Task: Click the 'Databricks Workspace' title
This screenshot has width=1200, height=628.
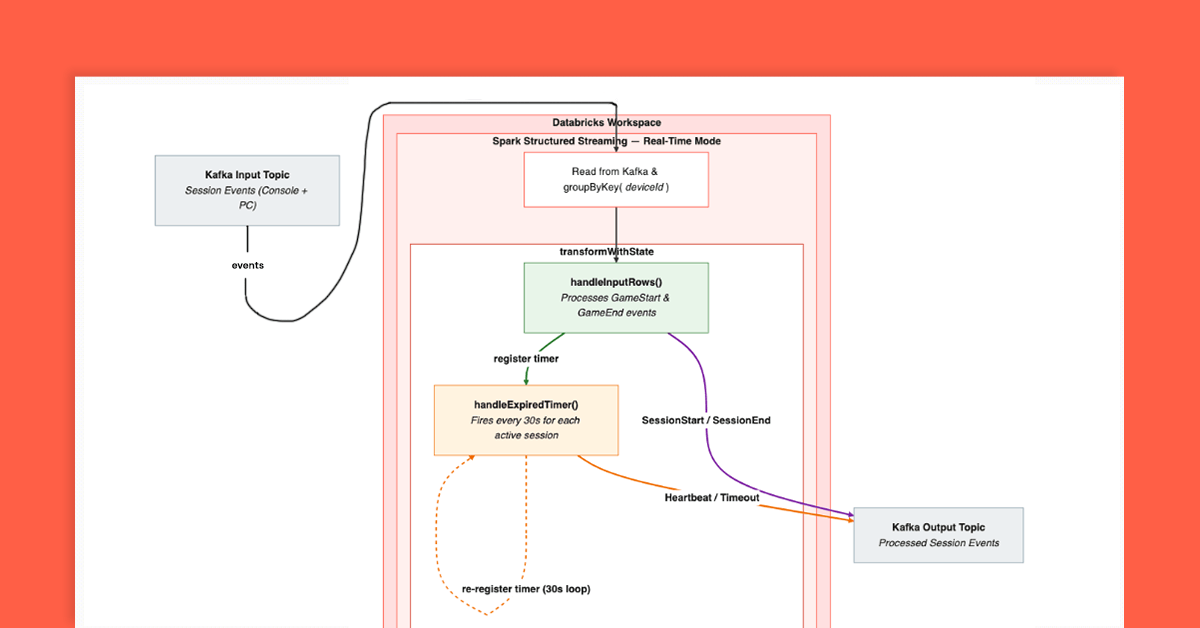Action: tap(606, 123)
